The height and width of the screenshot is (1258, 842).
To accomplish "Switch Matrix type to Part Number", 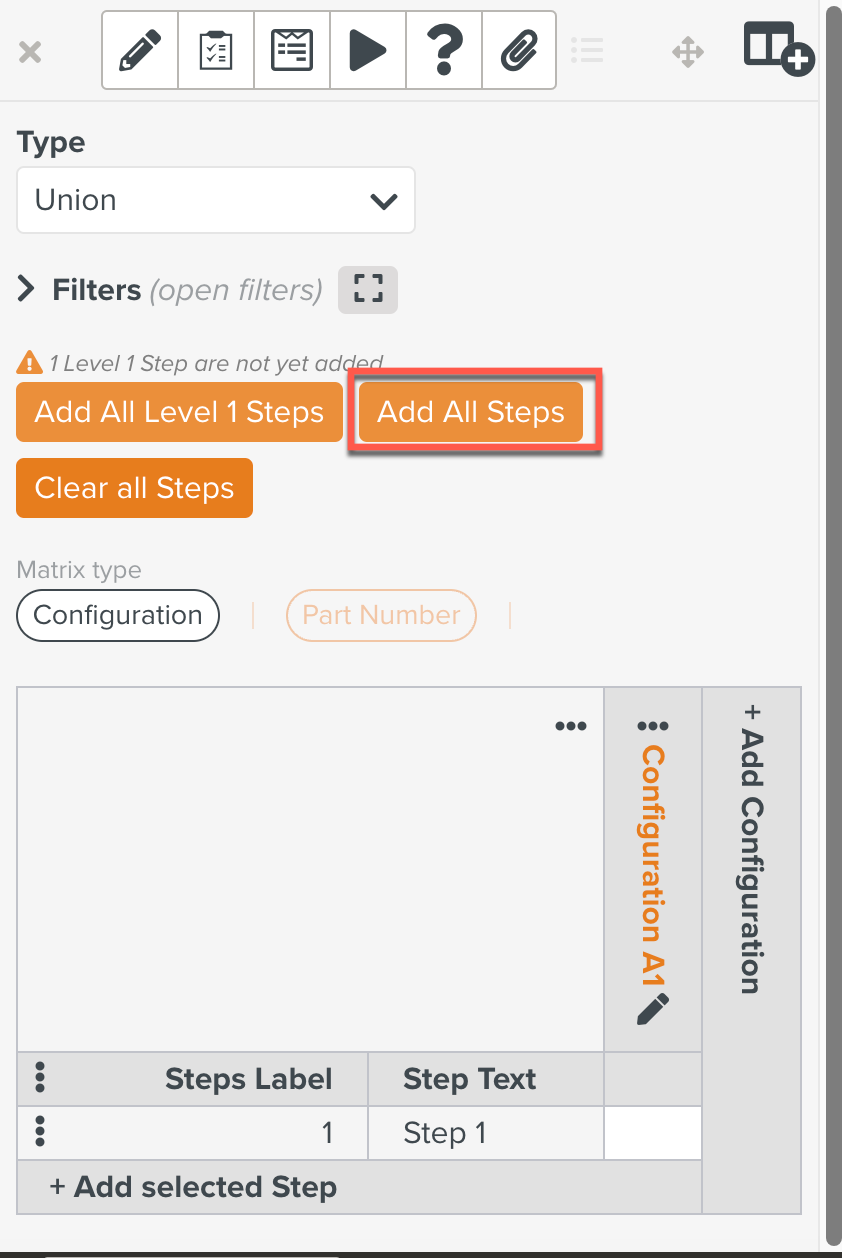I will click(x=381, y=615).
